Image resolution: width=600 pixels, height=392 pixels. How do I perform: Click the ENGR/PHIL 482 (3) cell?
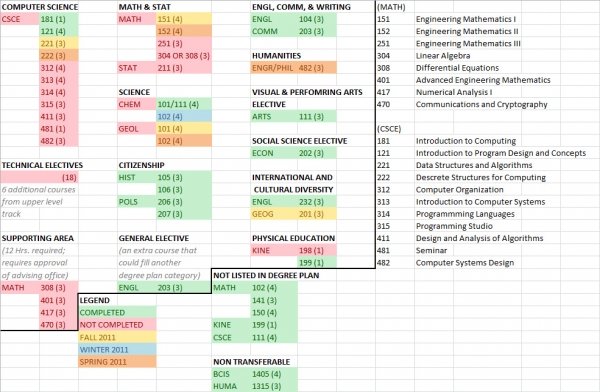293,68
